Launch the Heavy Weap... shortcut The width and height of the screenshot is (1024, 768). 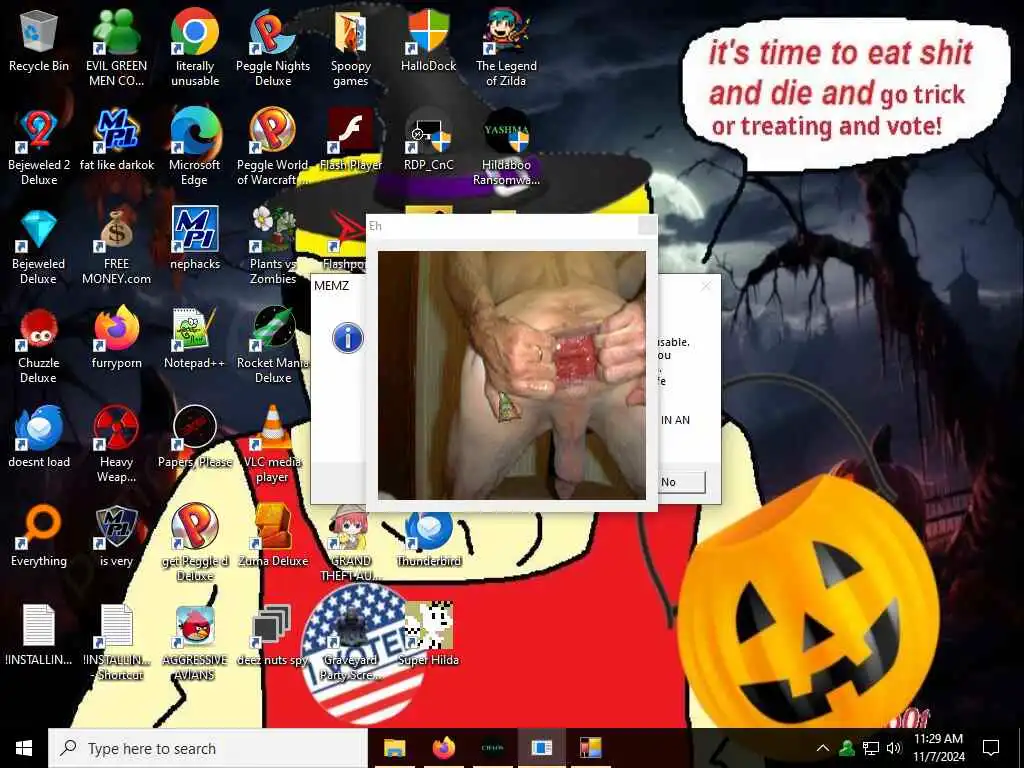(116, 445)
